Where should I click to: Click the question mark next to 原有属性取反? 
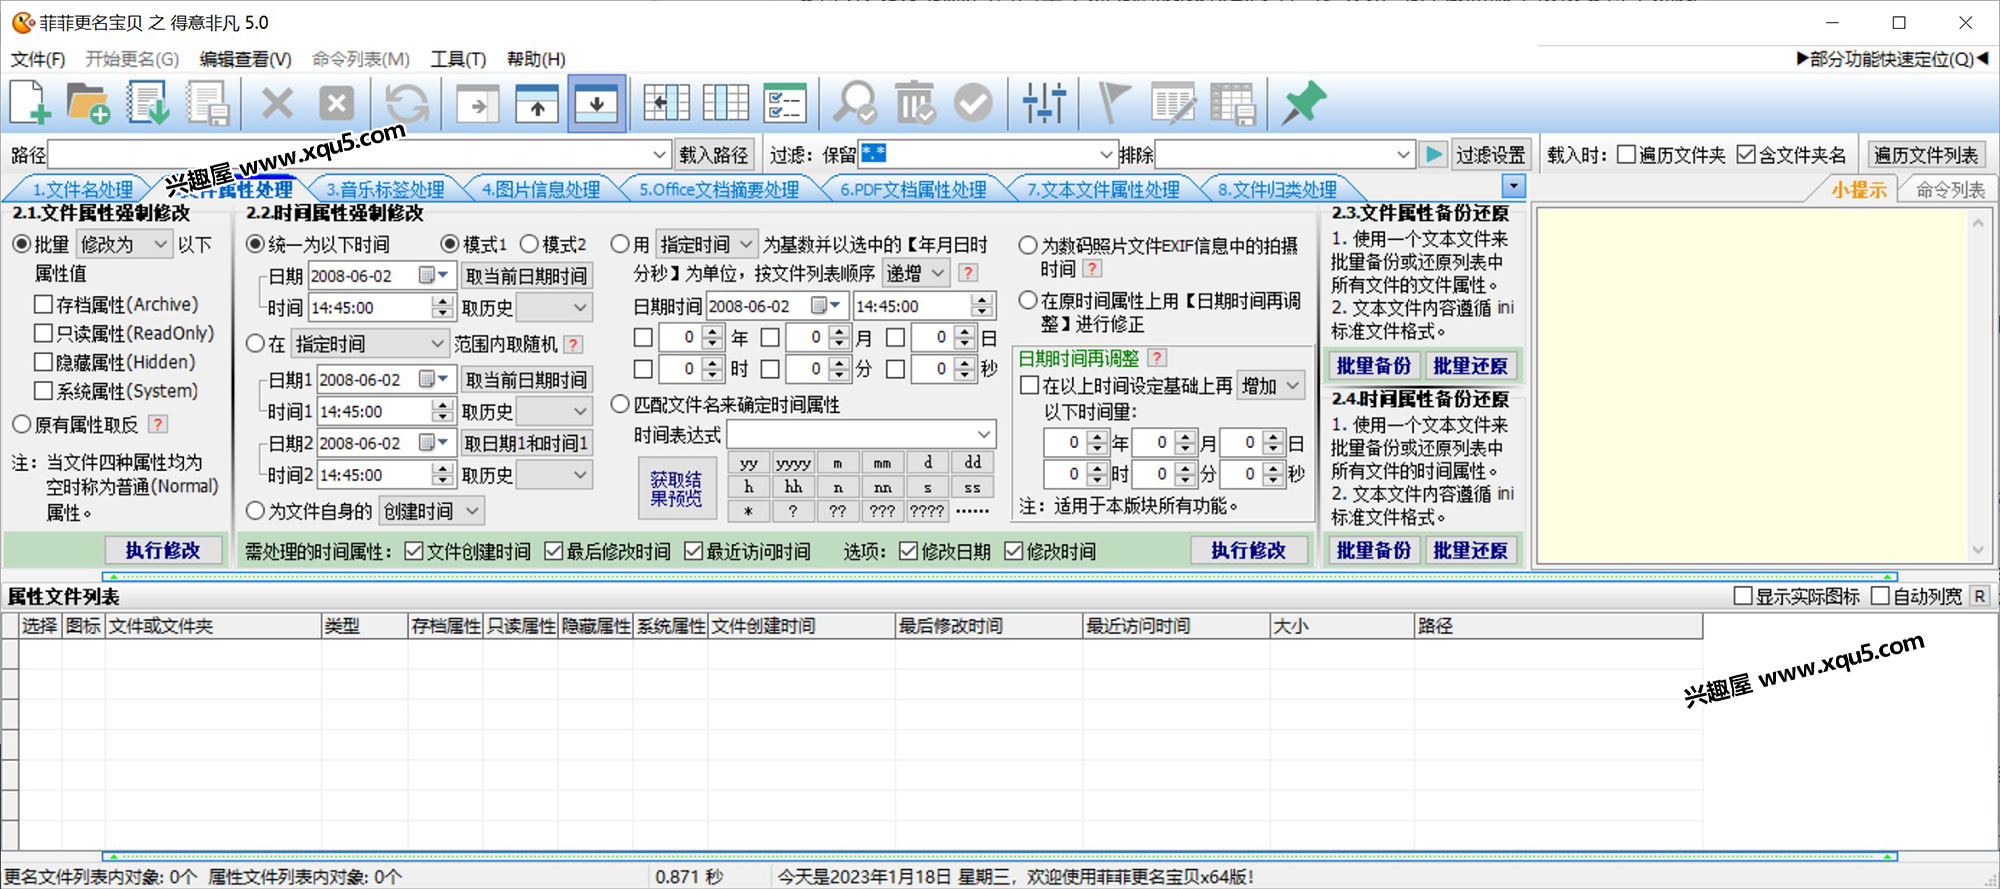click(158, 424)
